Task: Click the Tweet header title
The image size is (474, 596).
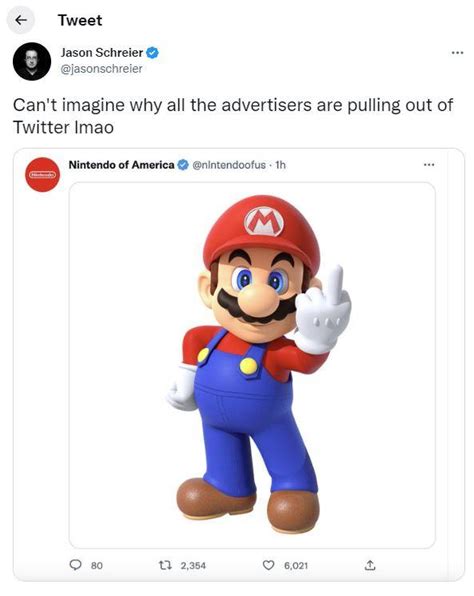Action: point(80,20)
